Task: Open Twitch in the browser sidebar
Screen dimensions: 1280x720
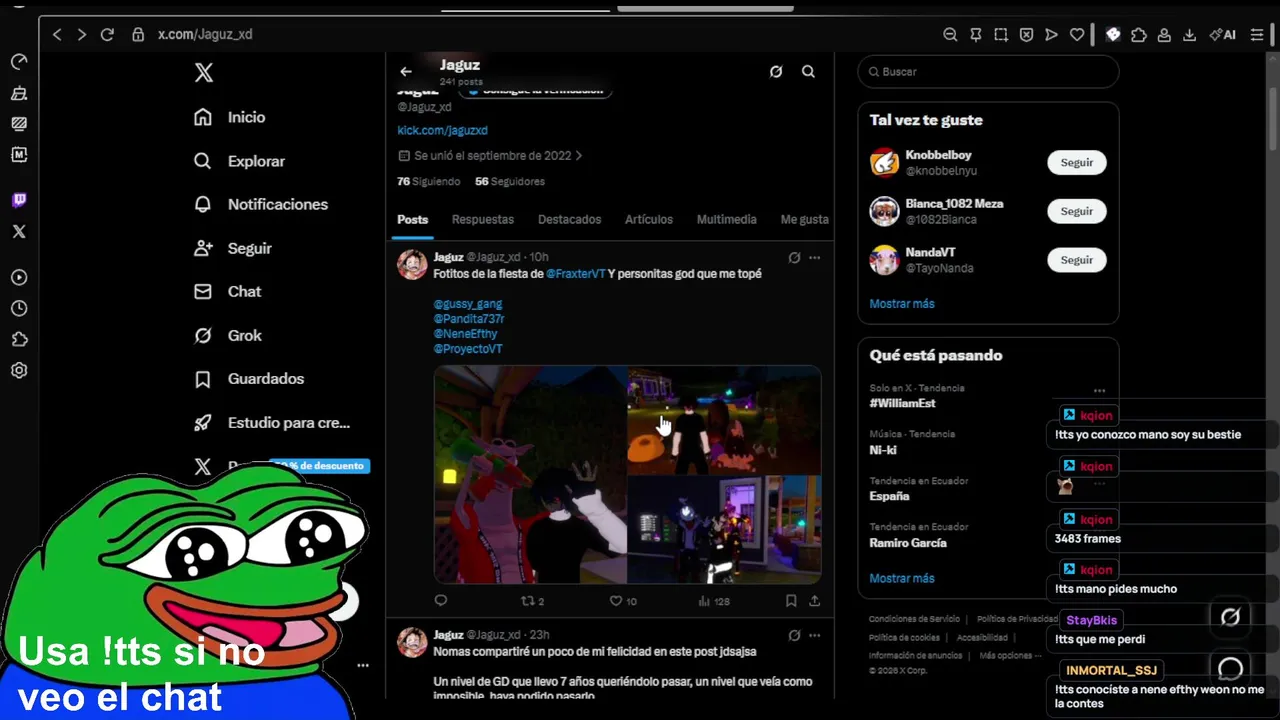Action: (19, 200)
